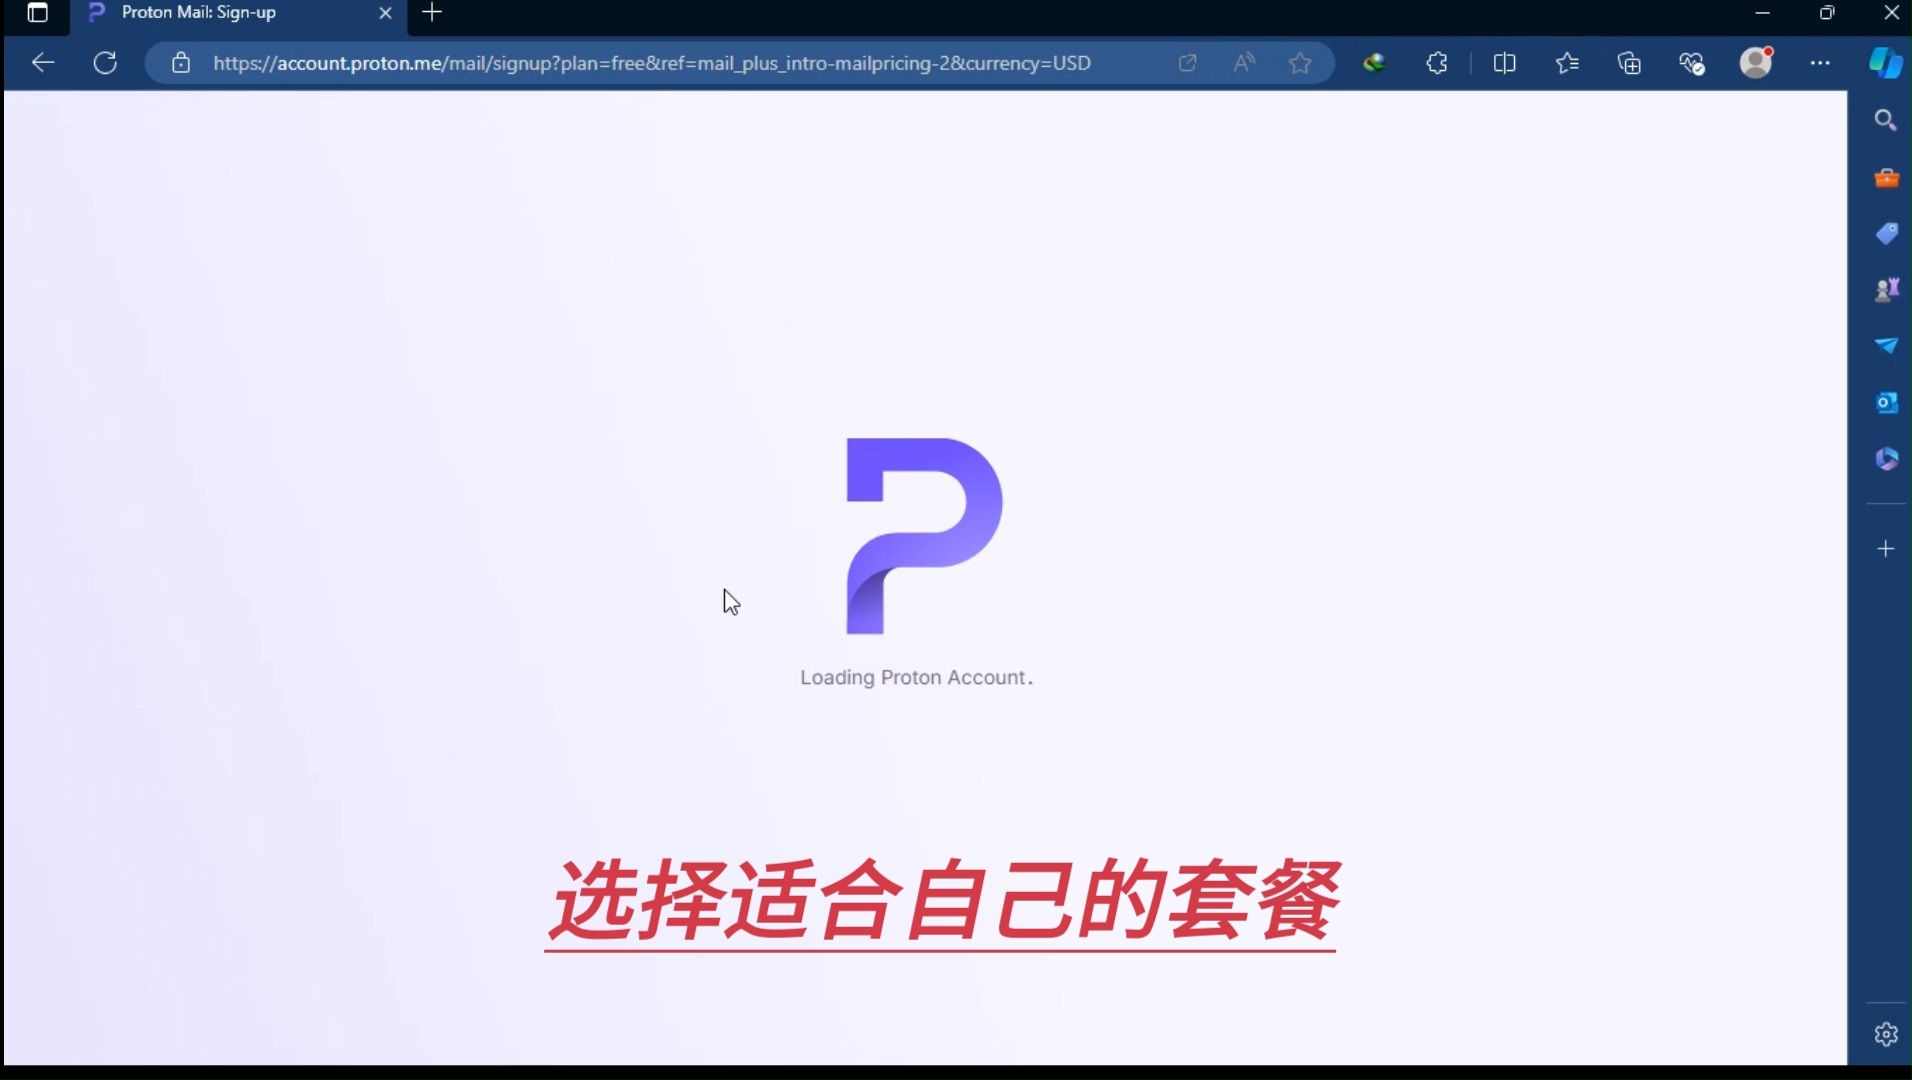
Task: Open the user profile avatar
Action: [x=1756, y=62]
